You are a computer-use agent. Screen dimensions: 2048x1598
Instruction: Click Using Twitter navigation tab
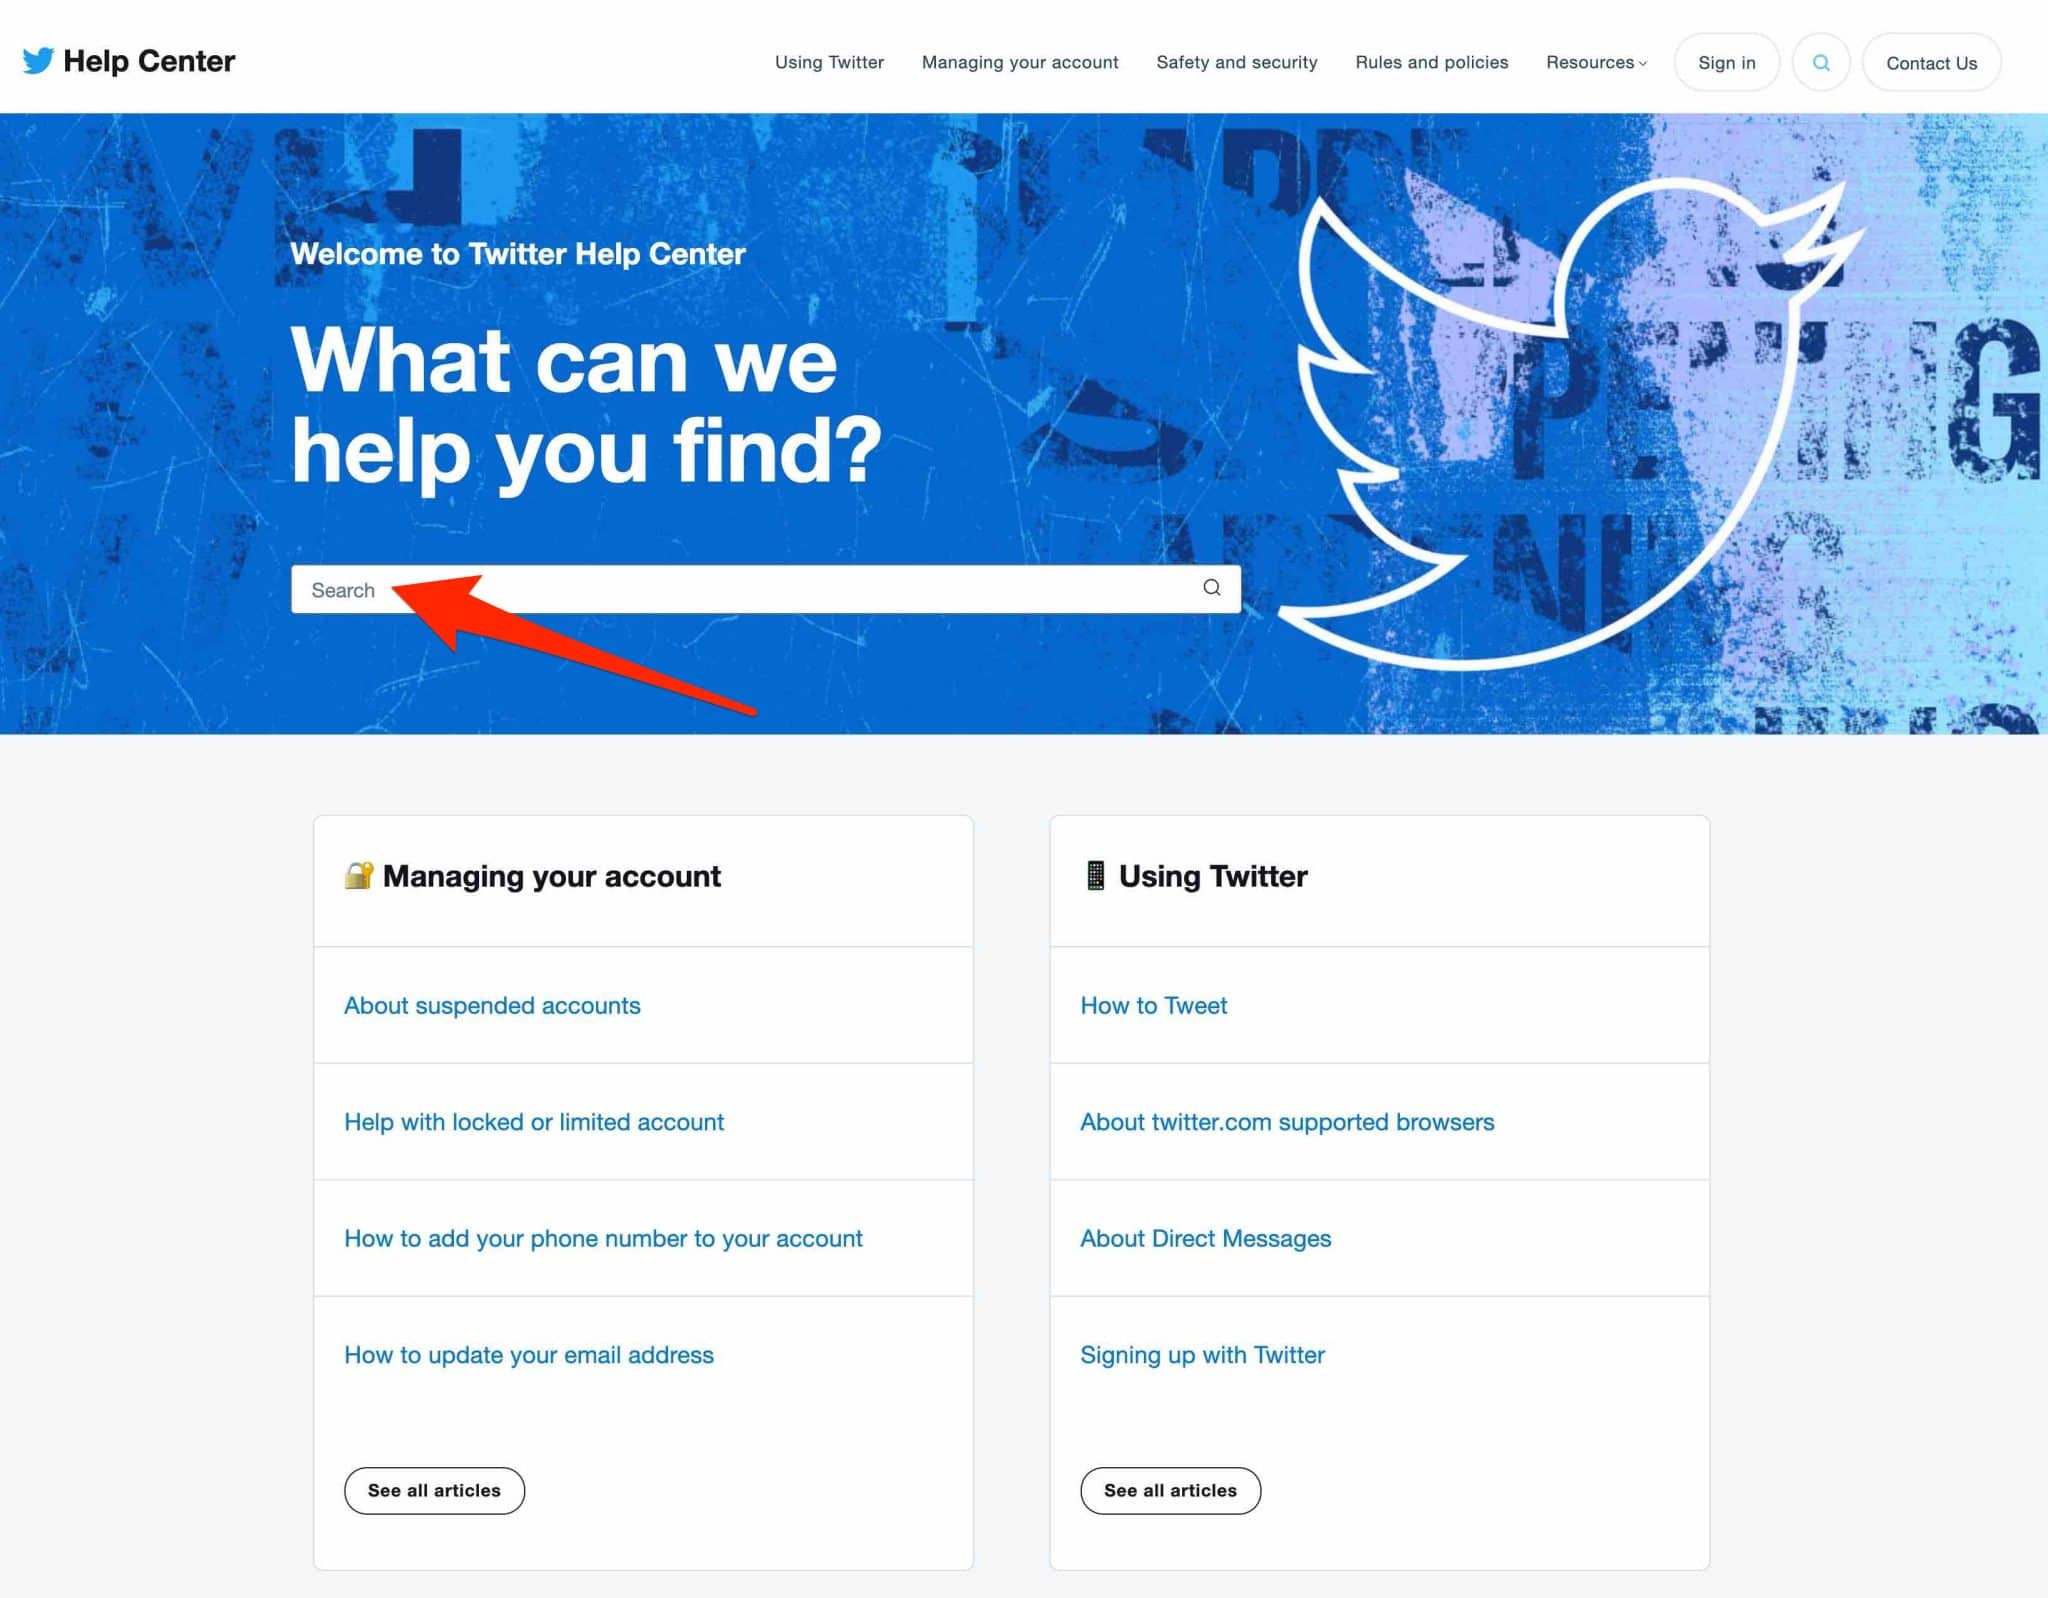pyautogui.click(x=828, y=62)
